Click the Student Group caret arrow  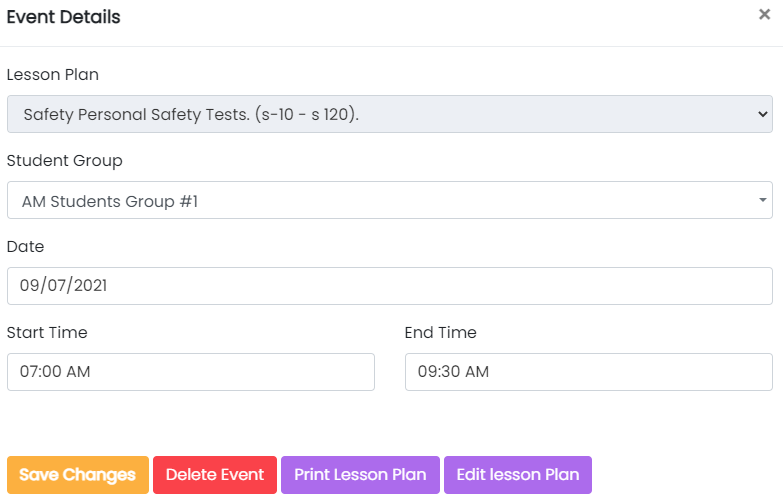coord(763,200)
